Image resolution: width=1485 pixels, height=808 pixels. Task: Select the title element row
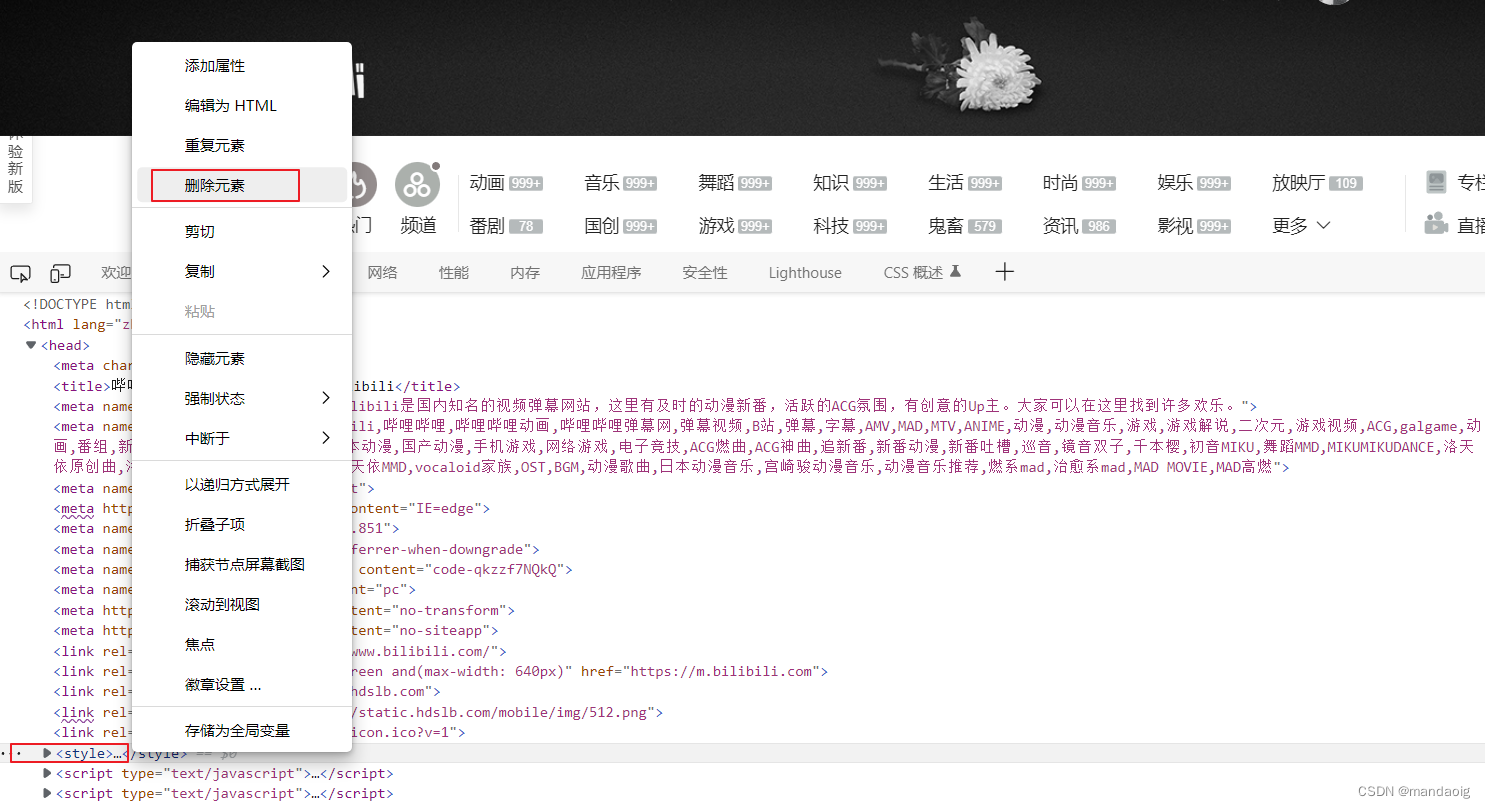742,386
